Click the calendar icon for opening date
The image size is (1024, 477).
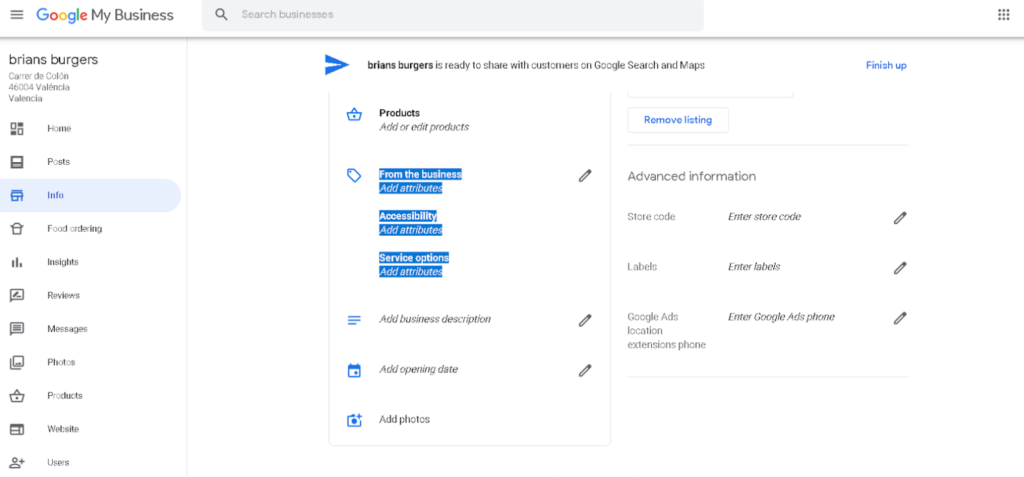(354, 370)
